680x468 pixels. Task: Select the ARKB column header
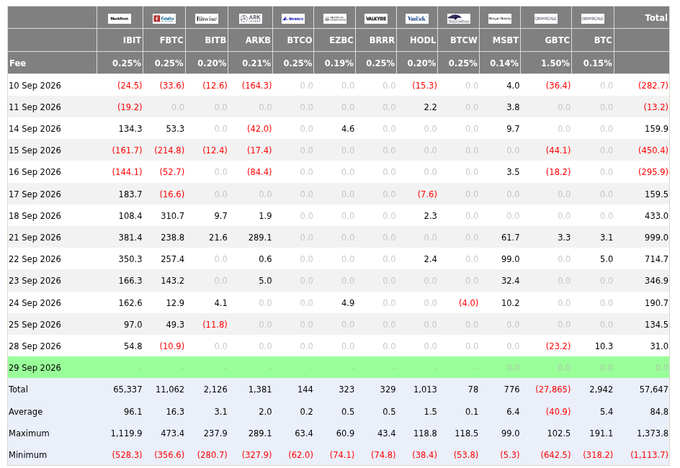(258, 40)
